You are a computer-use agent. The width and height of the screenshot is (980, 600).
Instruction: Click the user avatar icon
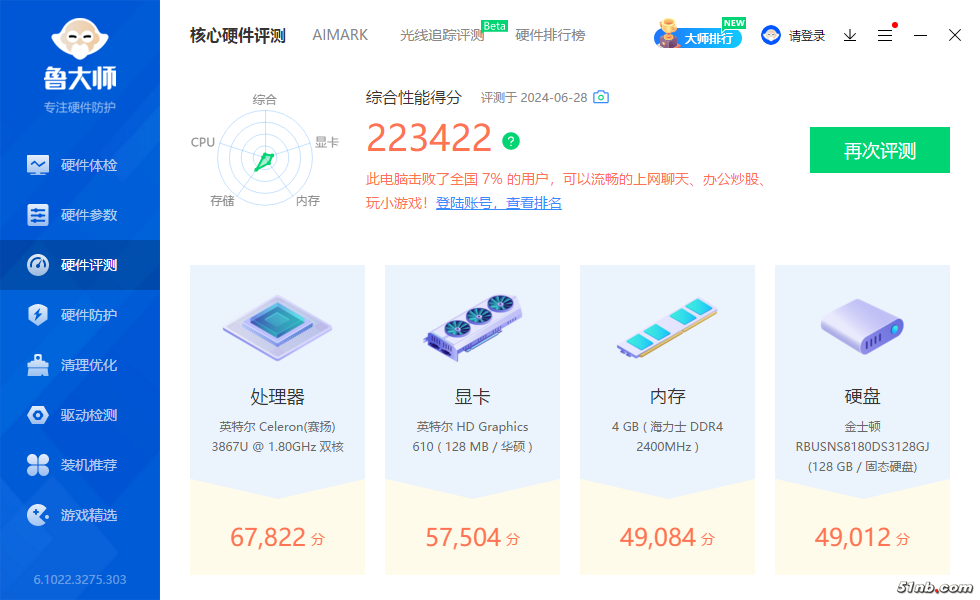[771, 35]
